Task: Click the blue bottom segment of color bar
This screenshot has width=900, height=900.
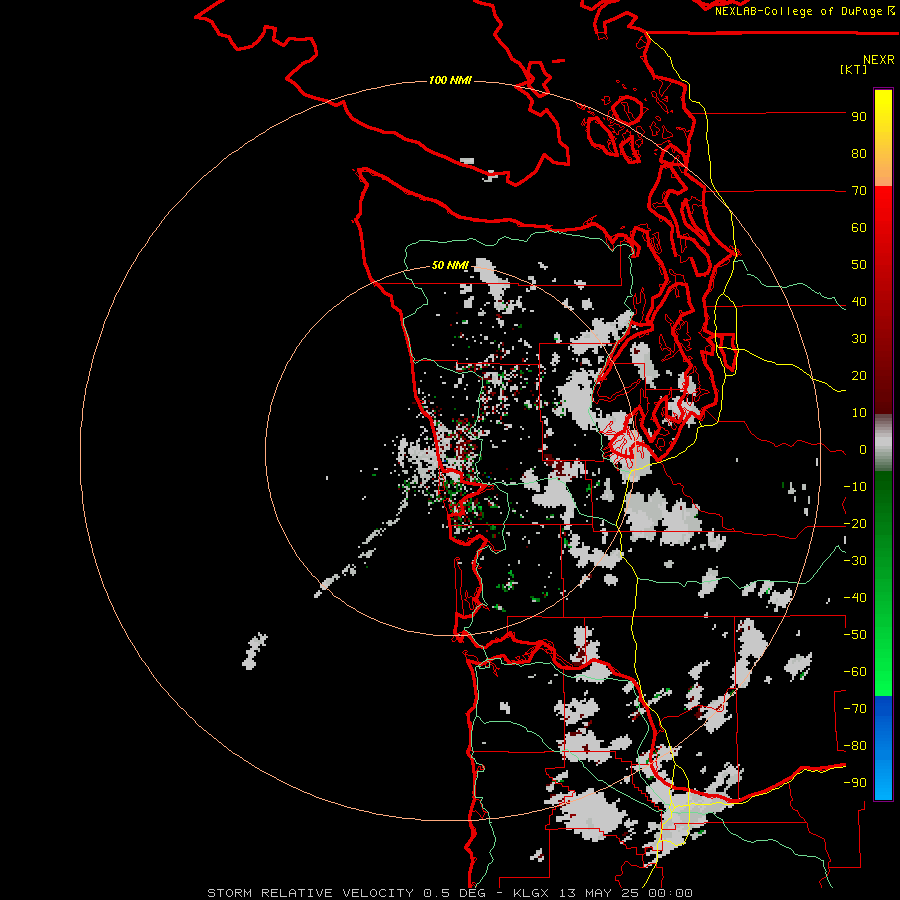Action: tap(883, 747)
